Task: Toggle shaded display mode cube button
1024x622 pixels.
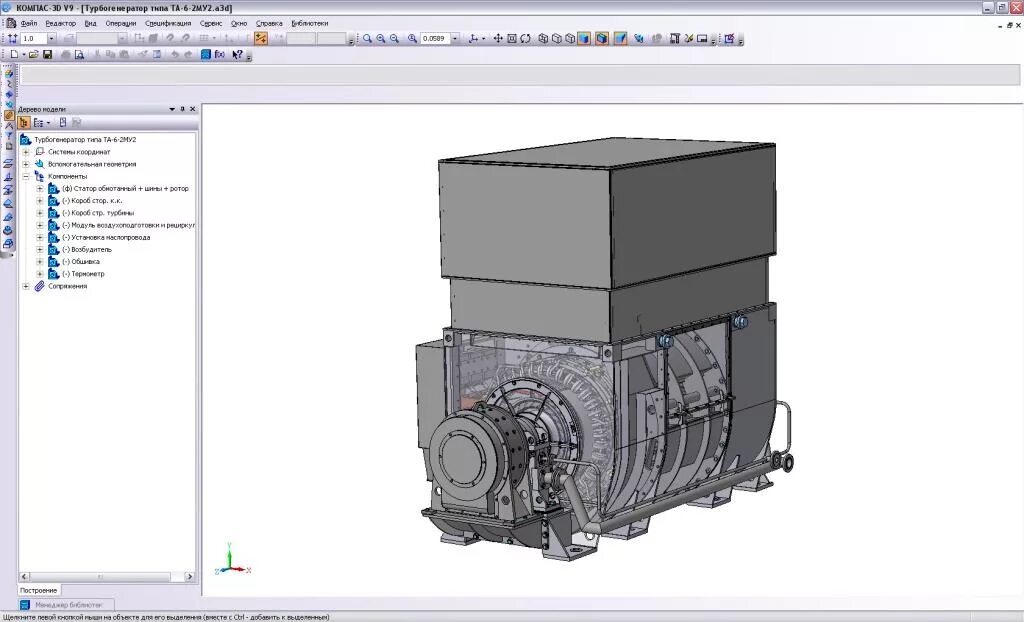Action: 584,39
